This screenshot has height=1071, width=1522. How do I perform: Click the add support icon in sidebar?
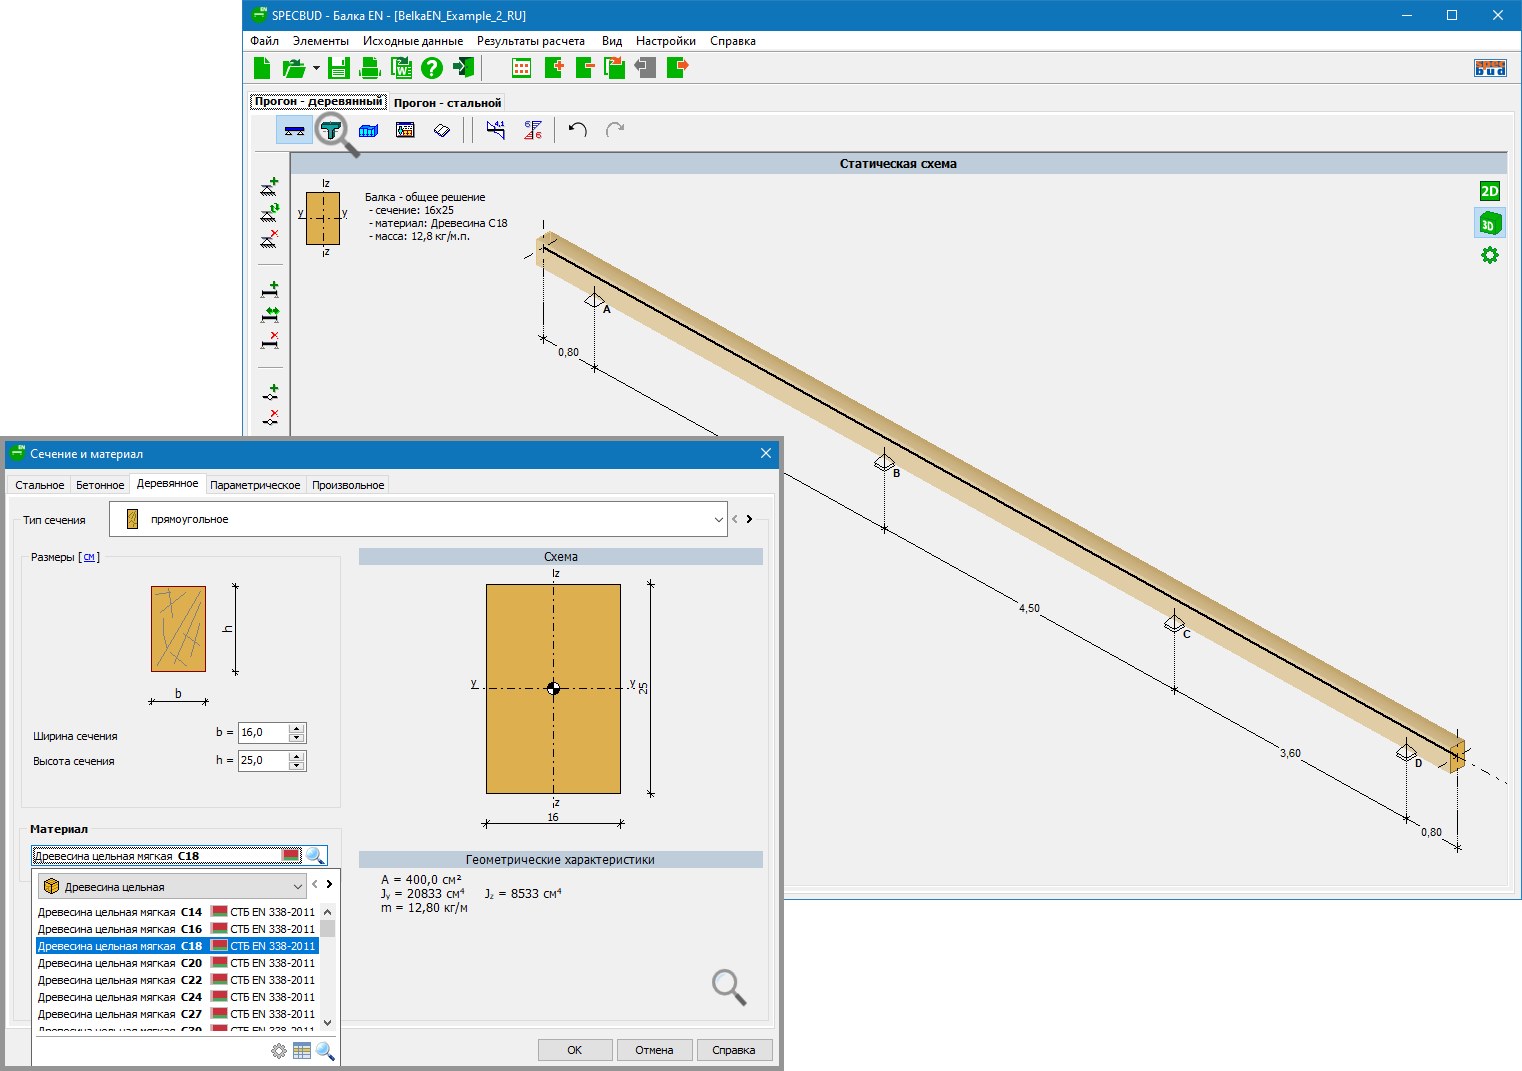pyautogui.click(x=269, y=187)
